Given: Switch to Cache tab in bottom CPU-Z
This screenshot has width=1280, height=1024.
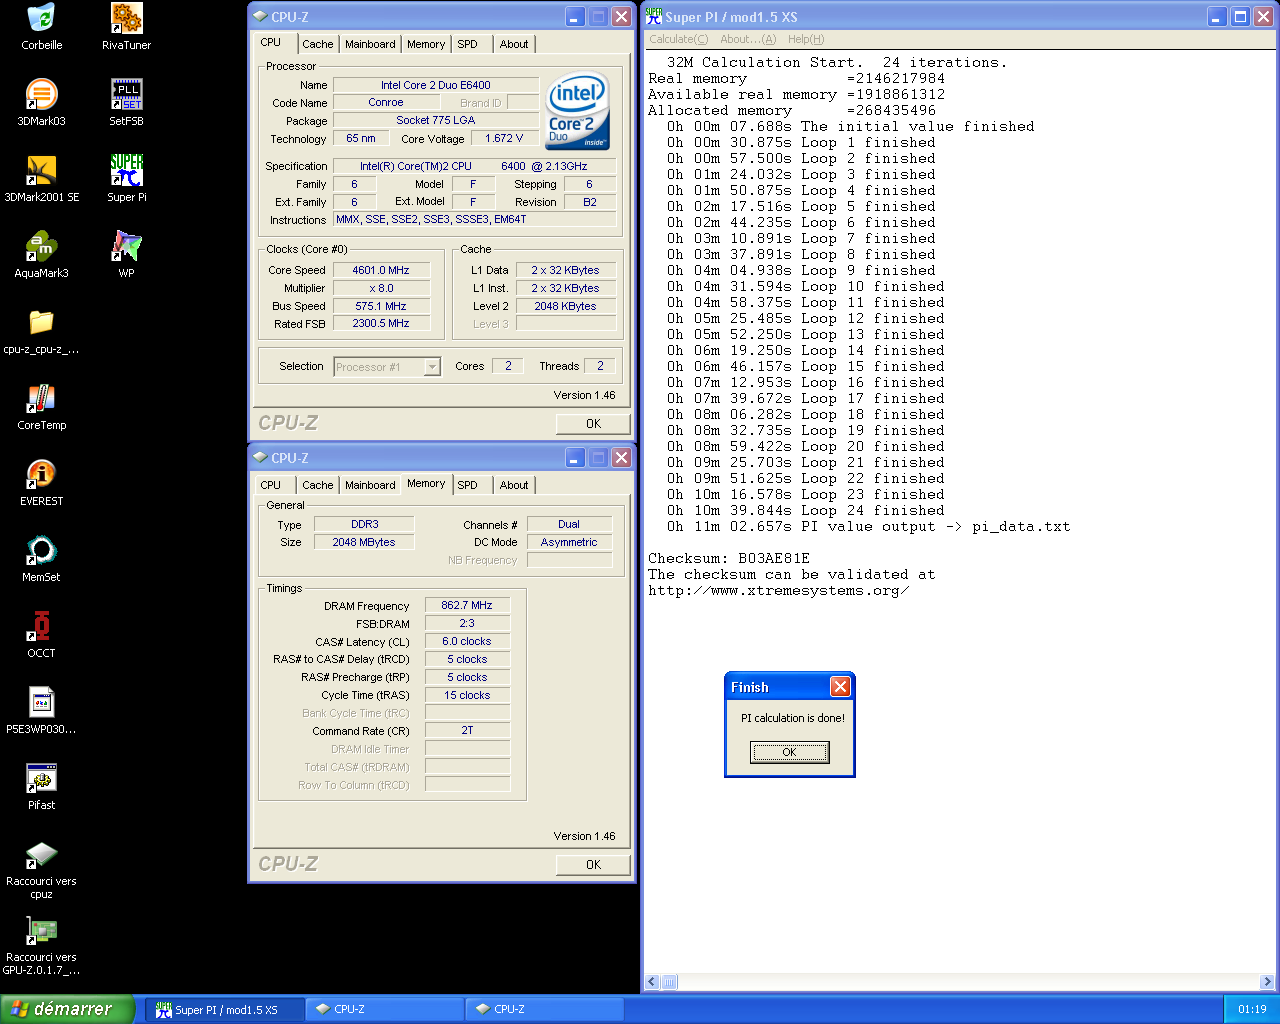Looking at the screenshot, I should point(318,485).
